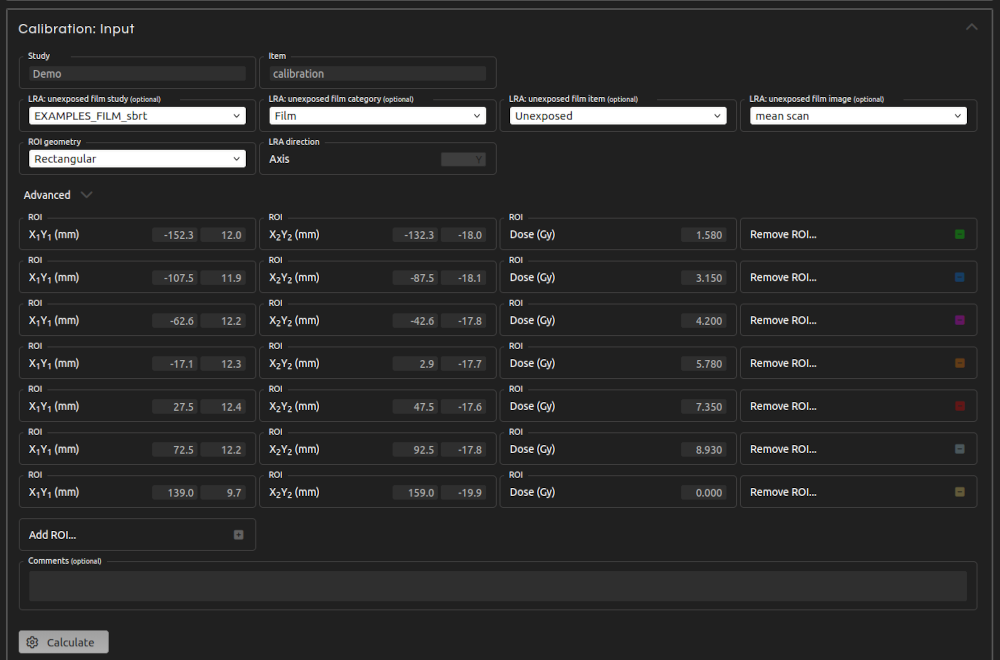Select the X1 field showing -107.5

(175, 278)
